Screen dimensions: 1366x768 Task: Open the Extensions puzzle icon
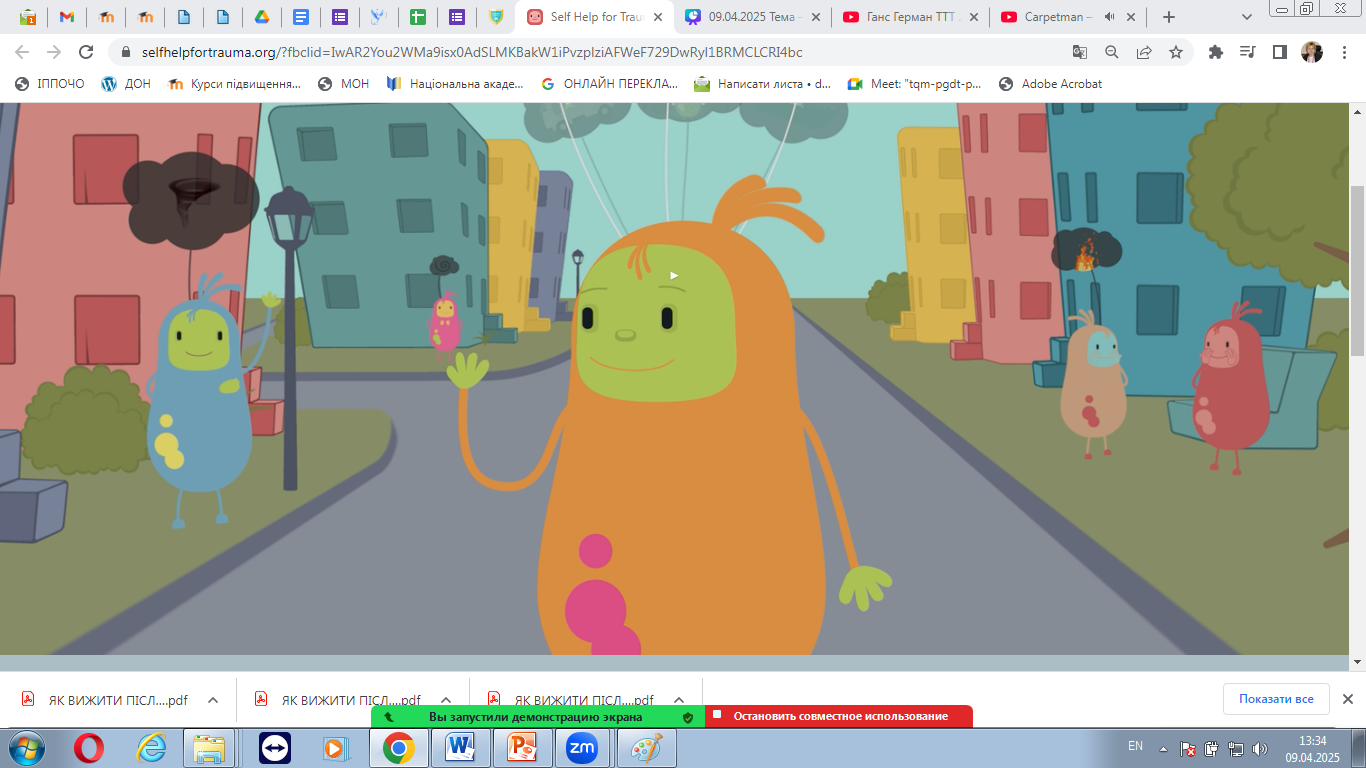tap(1216, 52)
